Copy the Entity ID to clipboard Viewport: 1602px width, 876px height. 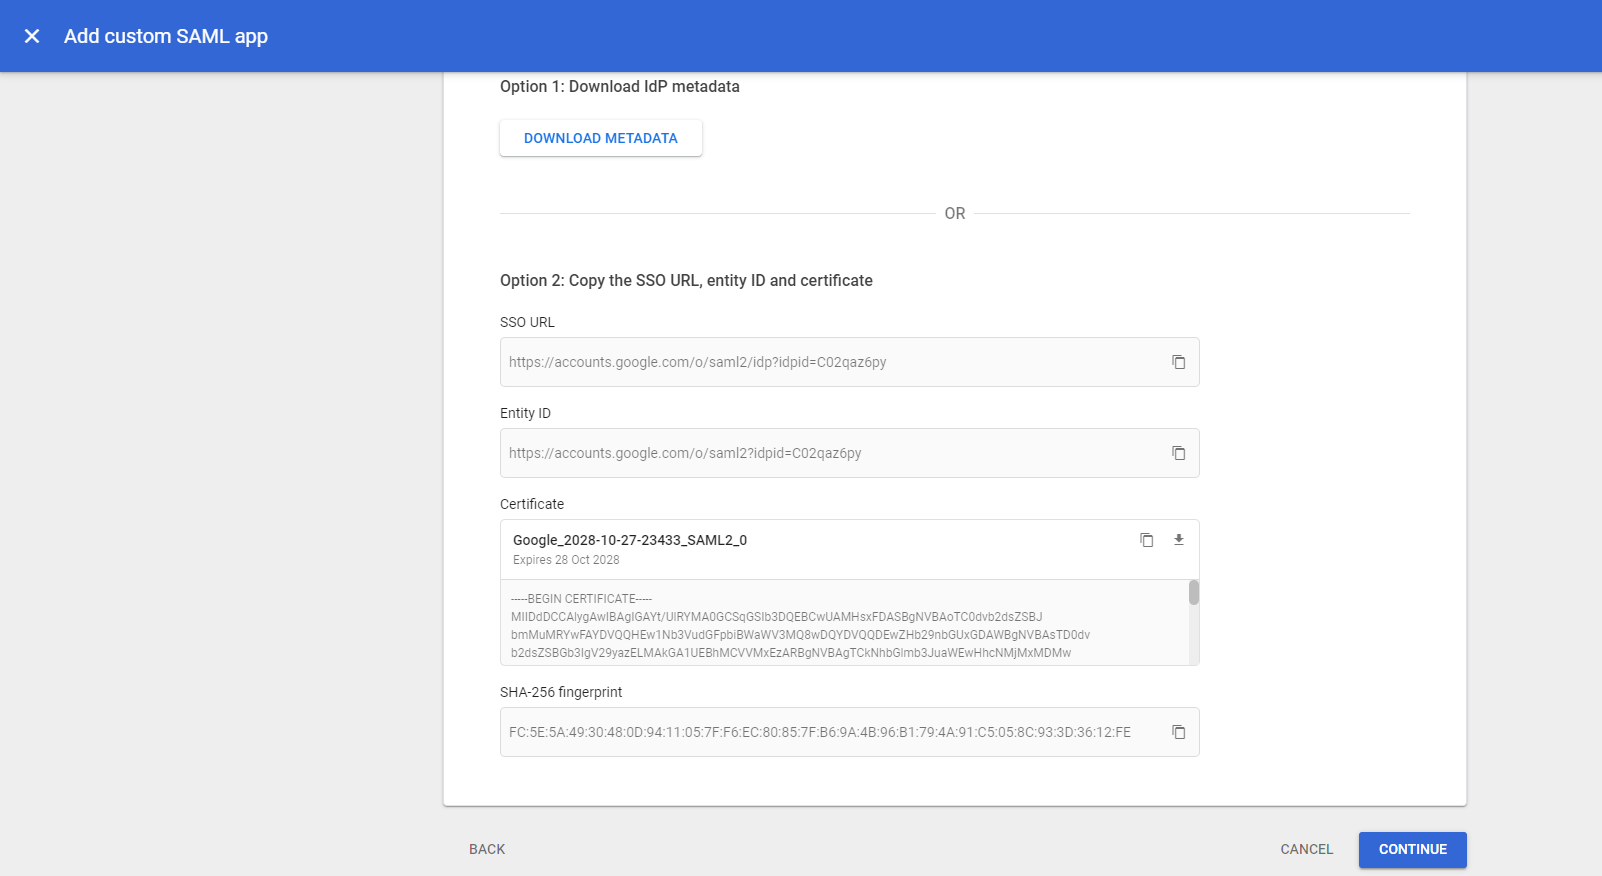point(1179,453)
